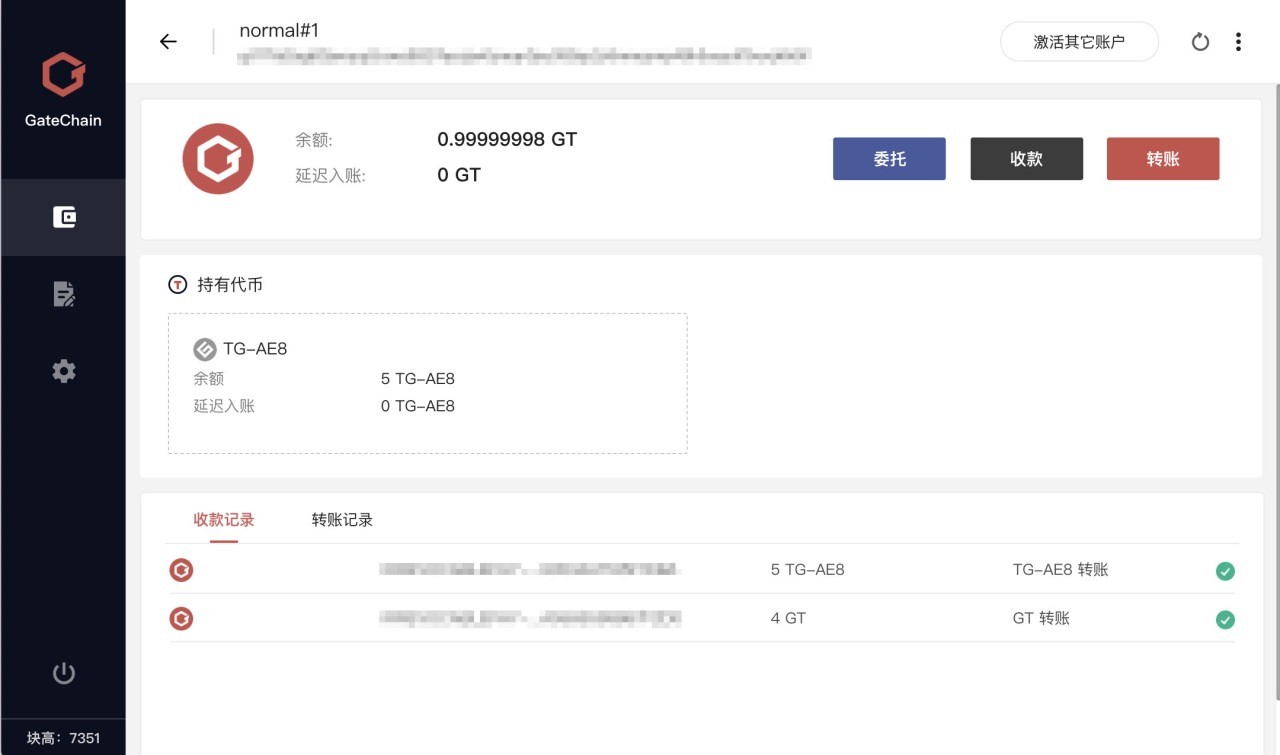Screen dimensions: 1280x755
Task: Refresh the account with circular arrow icon
Action: [1201, 42]
